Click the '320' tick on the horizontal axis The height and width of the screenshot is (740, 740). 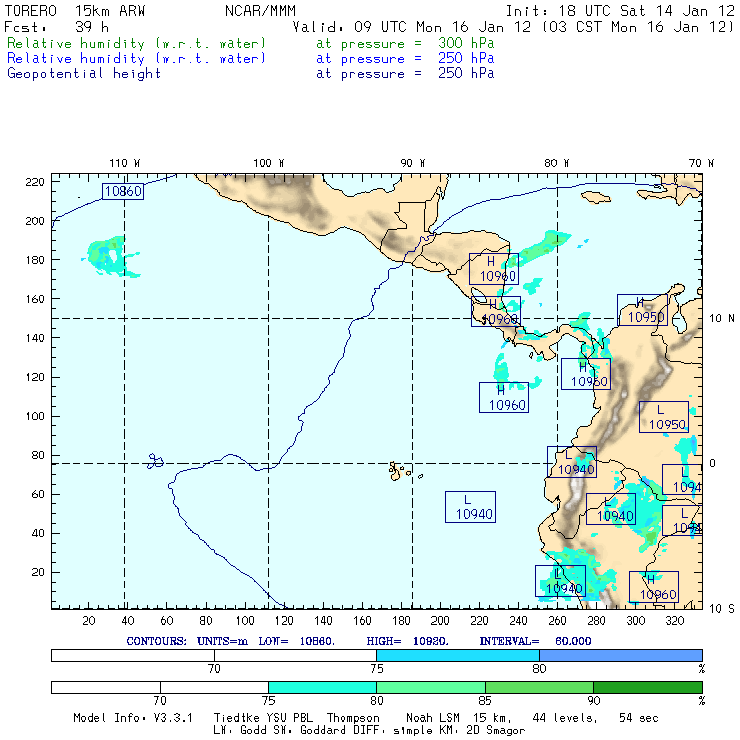[x=674, y=621]
